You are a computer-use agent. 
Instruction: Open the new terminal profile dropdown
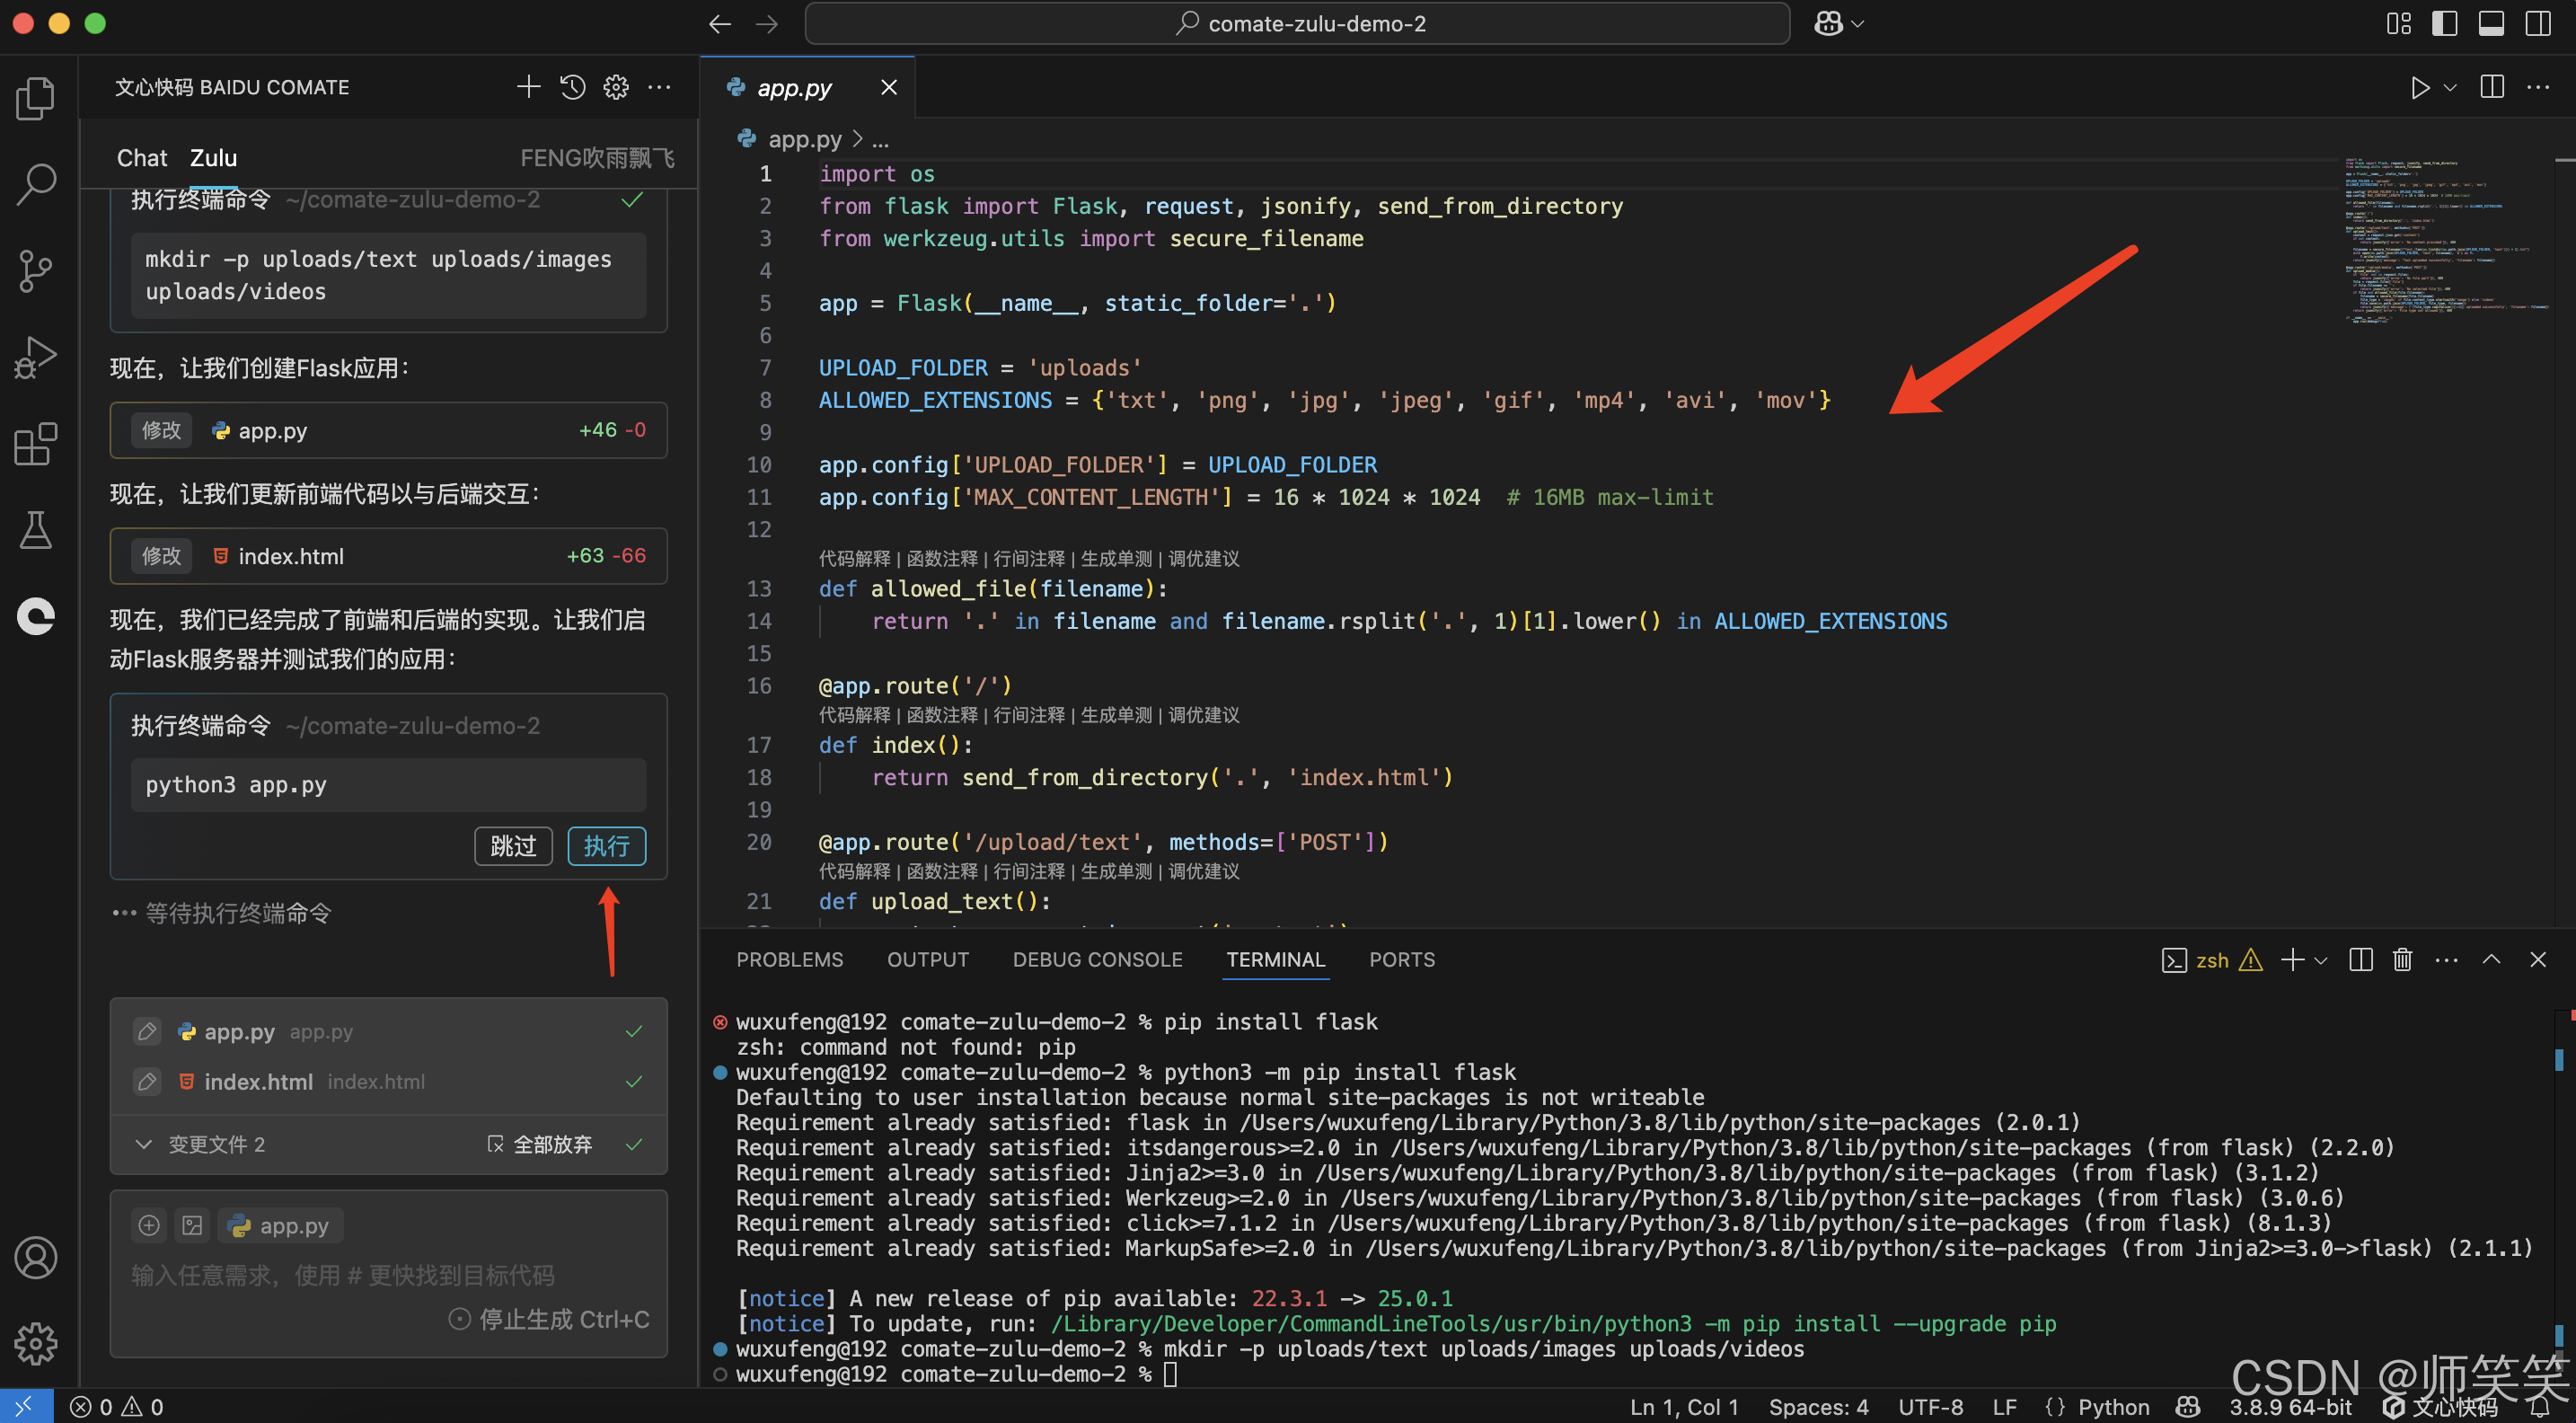click(x=2321, y=960)
